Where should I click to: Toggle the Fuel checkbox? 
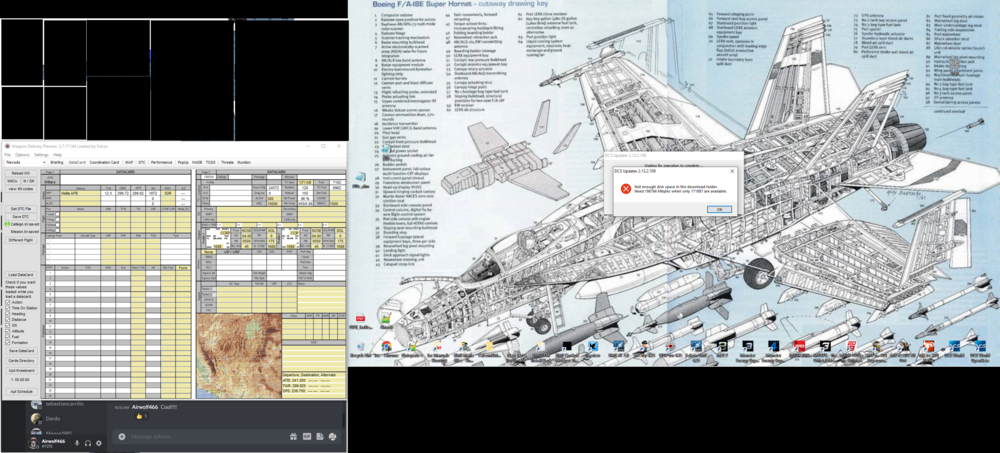click(8, 336)
